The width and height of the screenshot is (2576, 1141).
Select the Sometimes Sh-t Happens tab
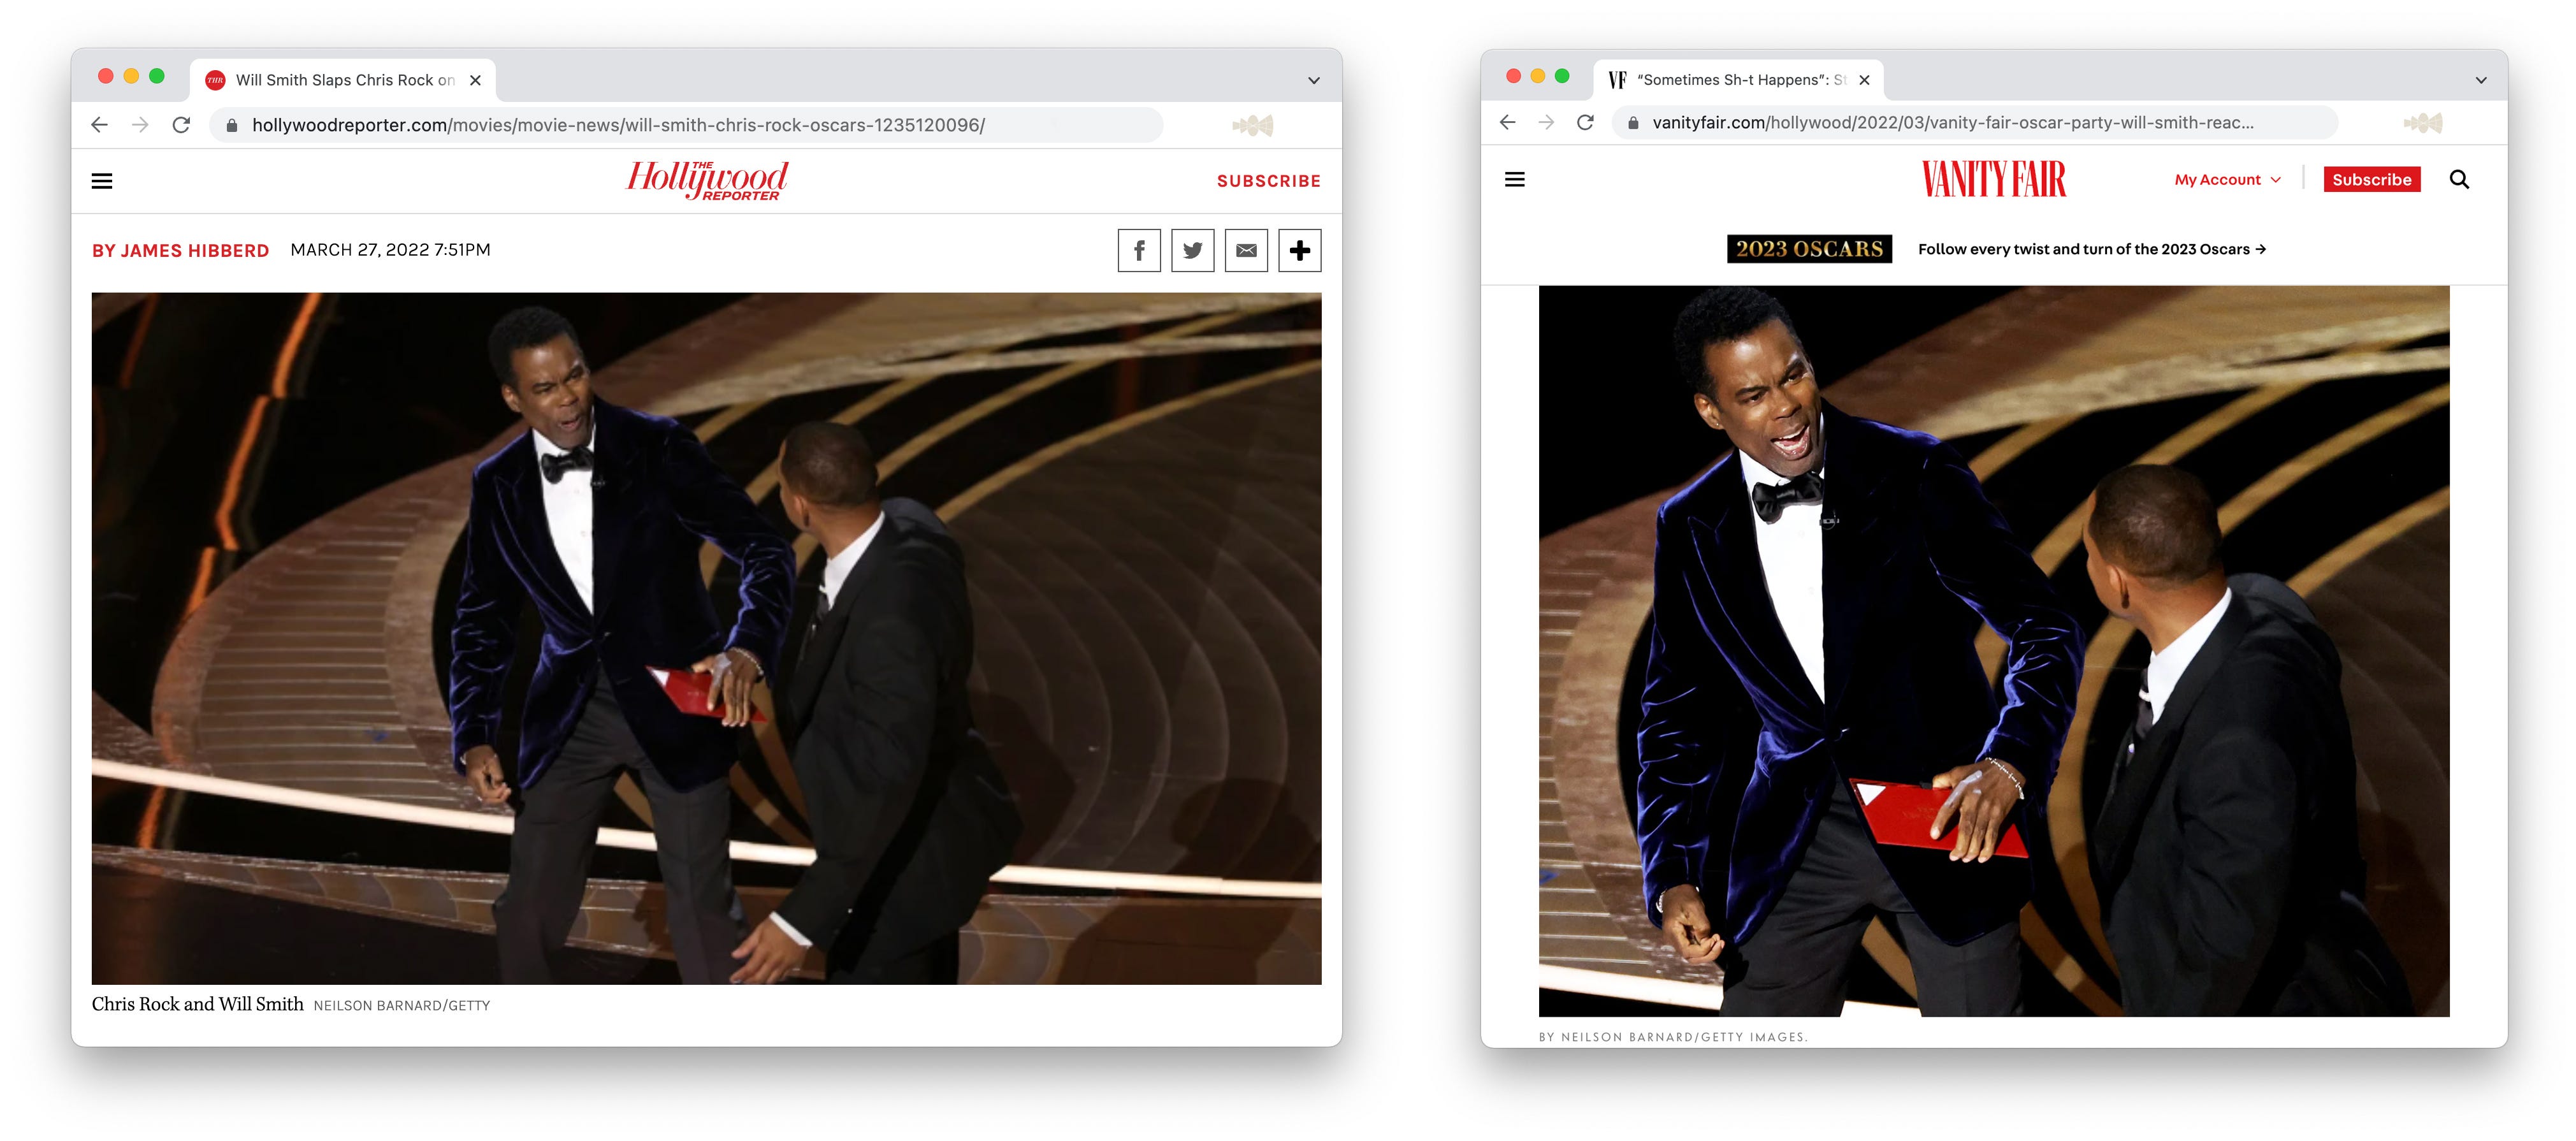(x=1738, y=80)
